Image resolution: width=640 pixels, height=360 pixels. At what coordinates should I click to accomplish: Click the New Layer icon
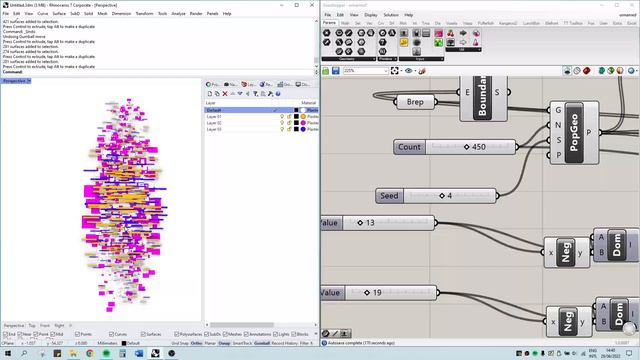pyautogui.click(x=210, y=94)
